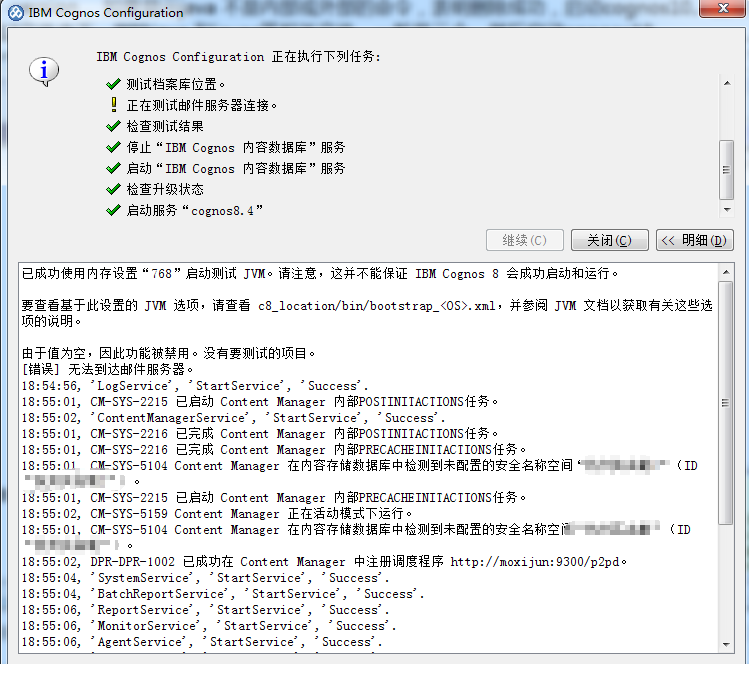Click log line 18:54:56 LogService StartService Success
Image resolution: width=749 pixels, height=673 pixels.
(195, 385)
